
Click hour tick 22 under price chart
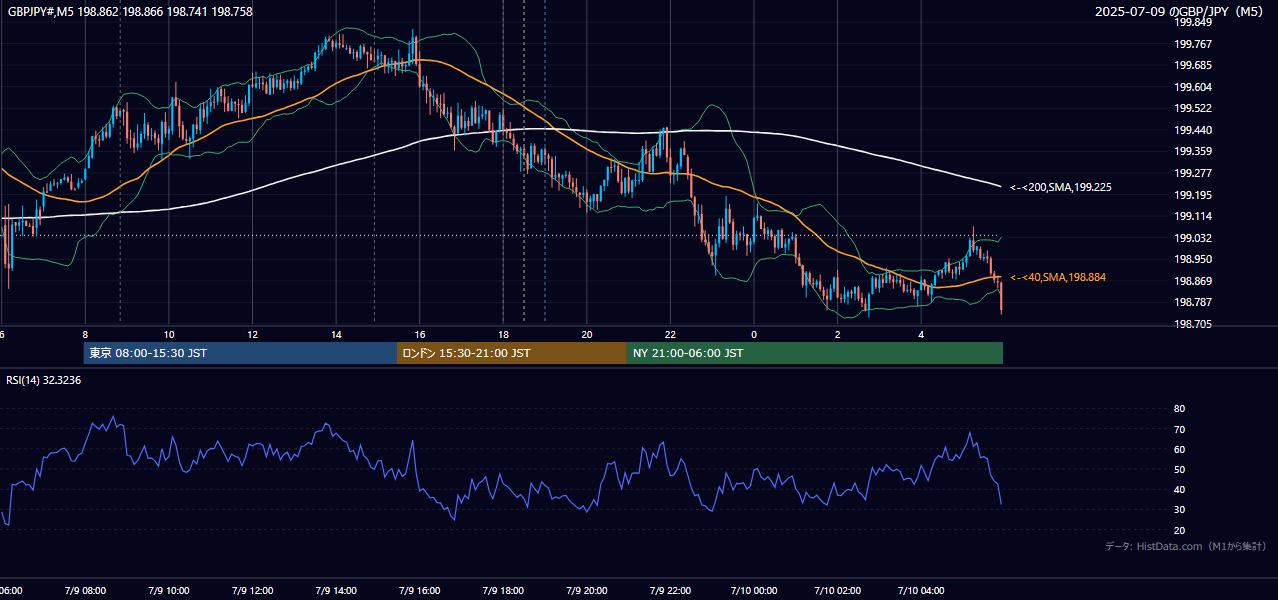click(671, 334)
